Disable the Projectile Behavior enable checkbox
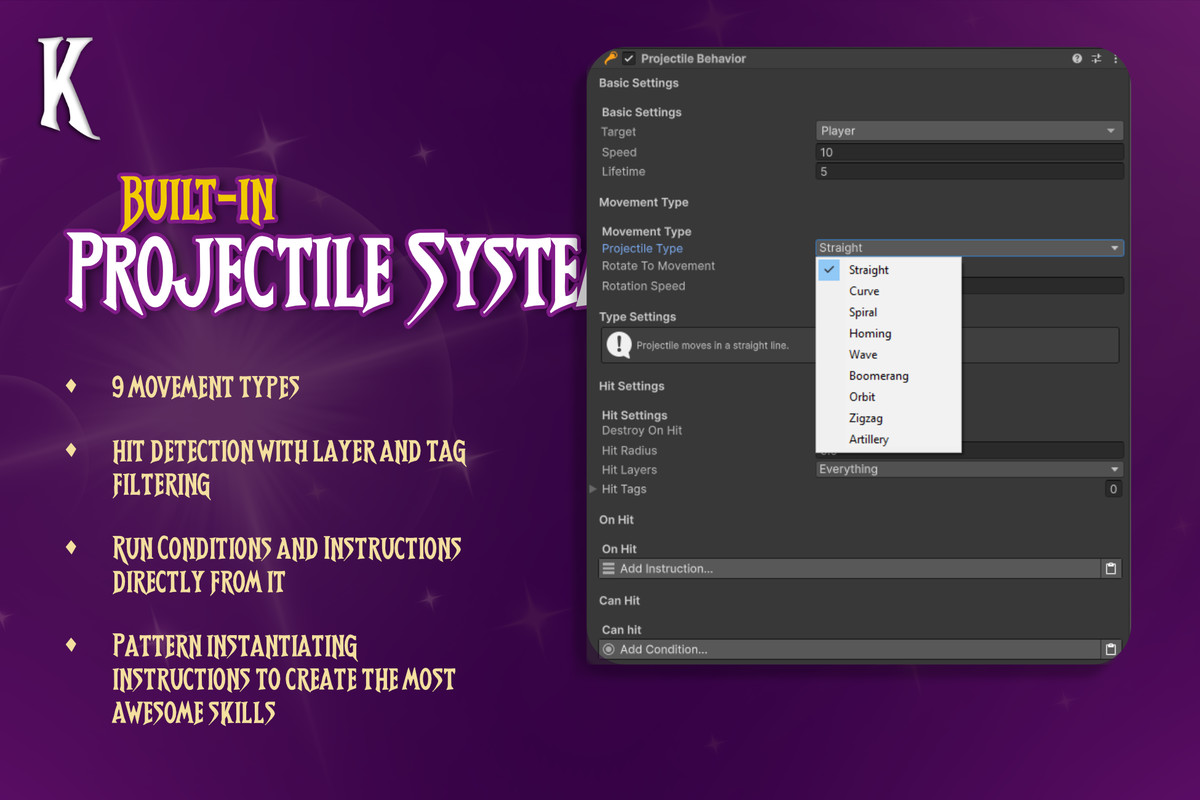The image size is (1200, 800). [628, 58]
